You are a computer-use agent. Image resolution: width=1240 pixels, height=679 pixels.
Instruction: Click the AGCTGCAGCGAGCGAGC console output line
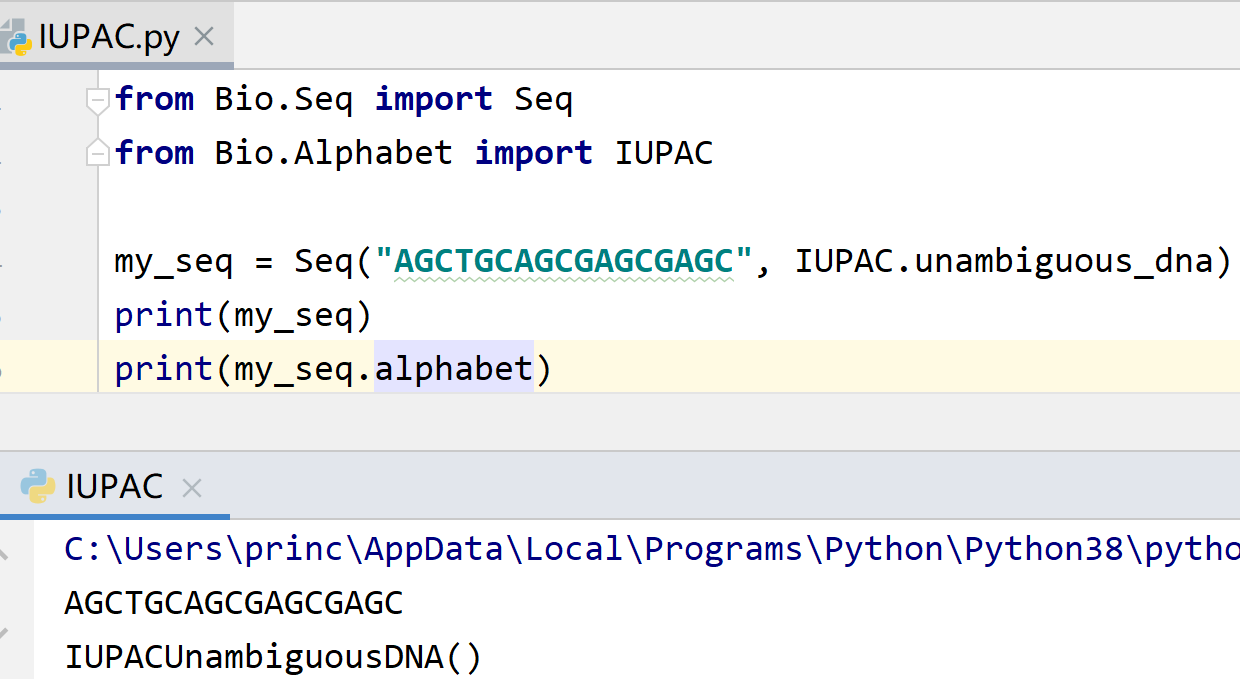click(233, 603)
